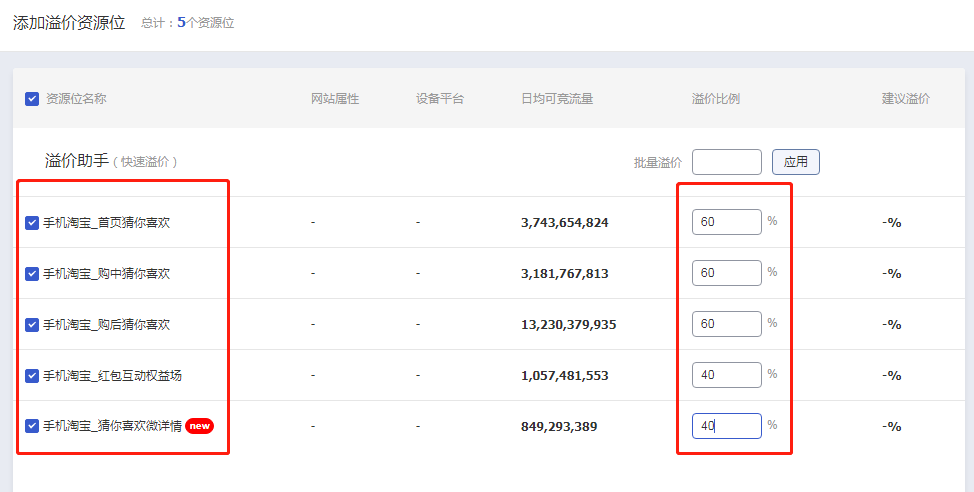Click the 设备平台 column header
This screenshot has width=974, height=492.
click(440, 99)
